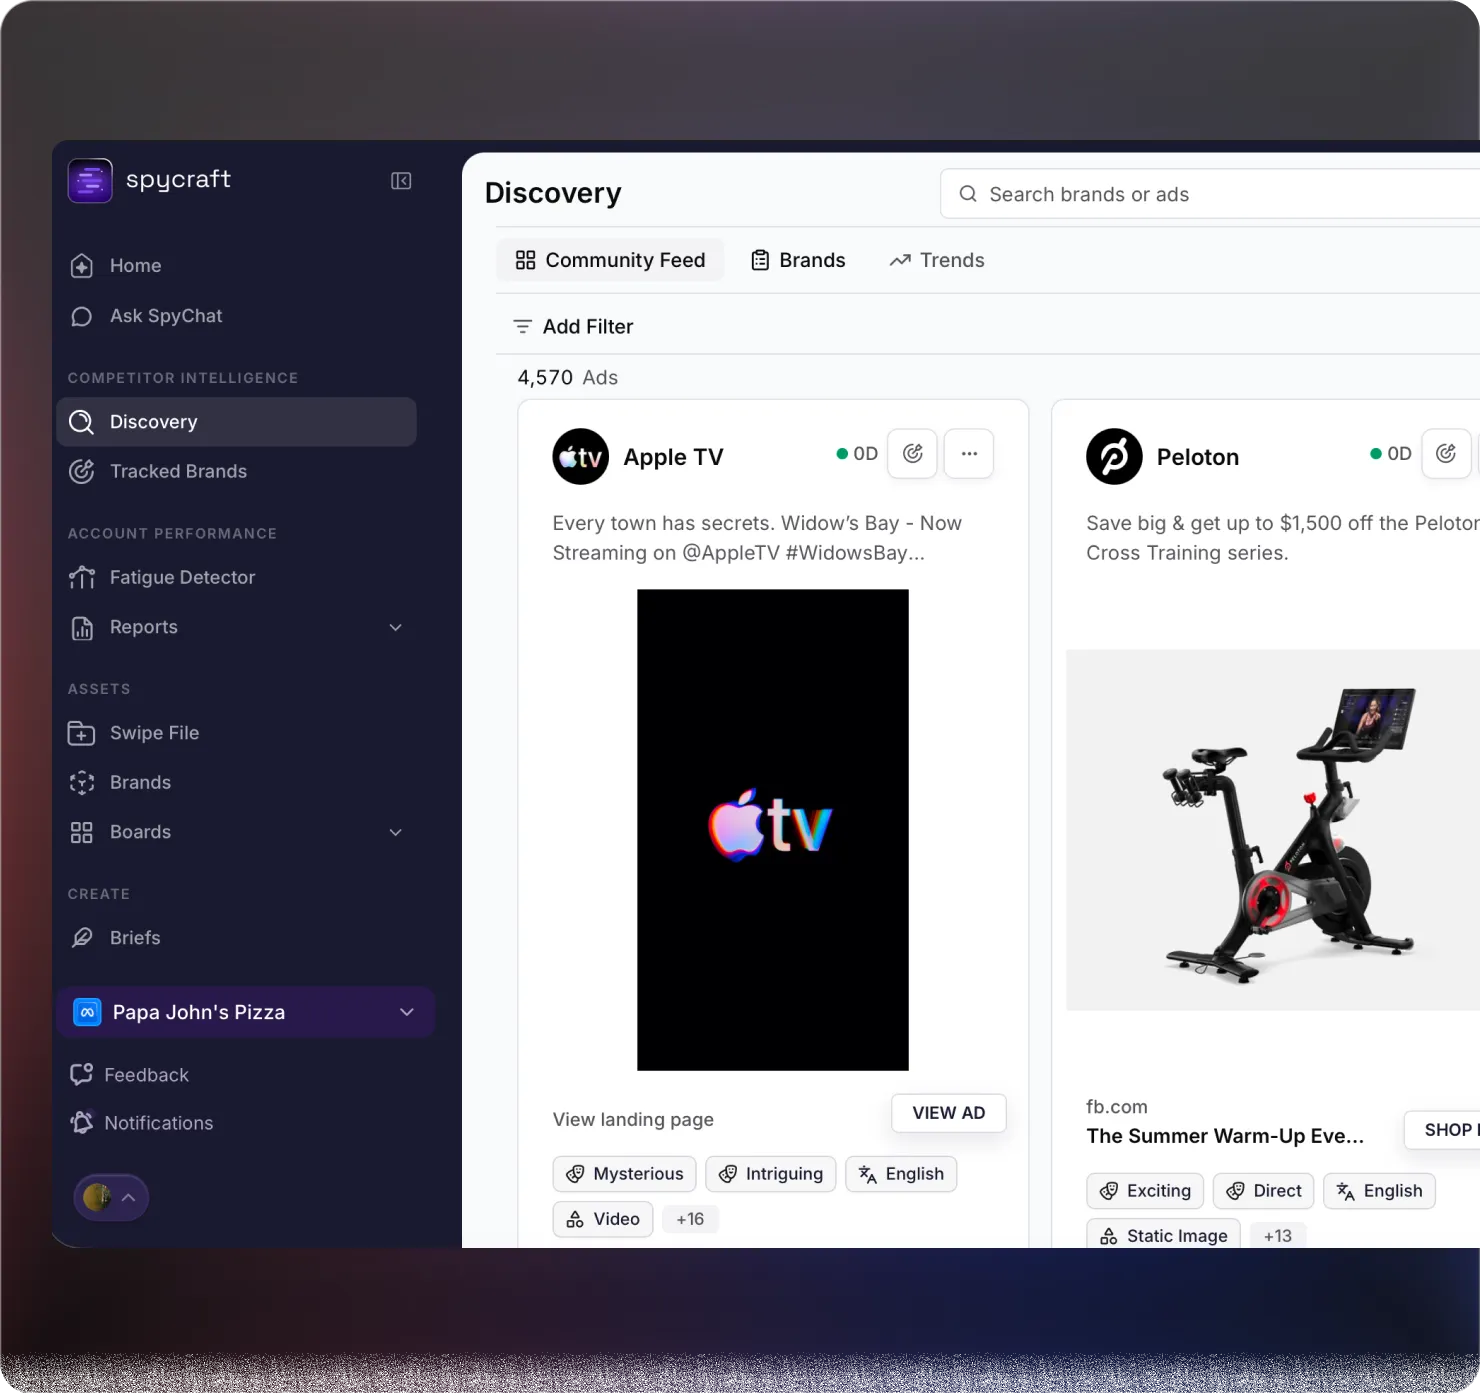Select the Intriguing tag
Viewport: 1480px width, 1394px height.
(x=771, y=1174)
